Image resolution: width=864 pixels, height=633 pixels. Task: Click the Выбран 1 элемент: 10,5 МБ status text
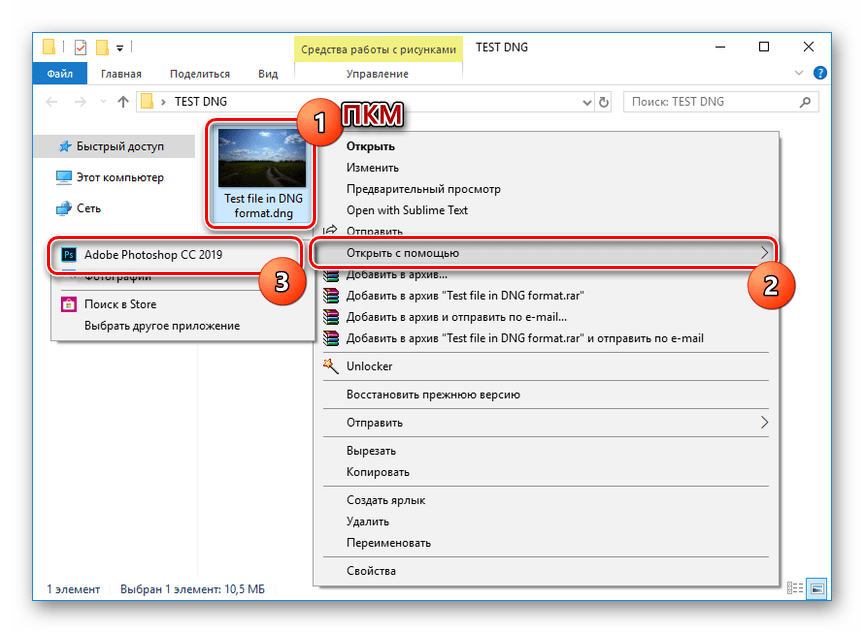(192, 589)
